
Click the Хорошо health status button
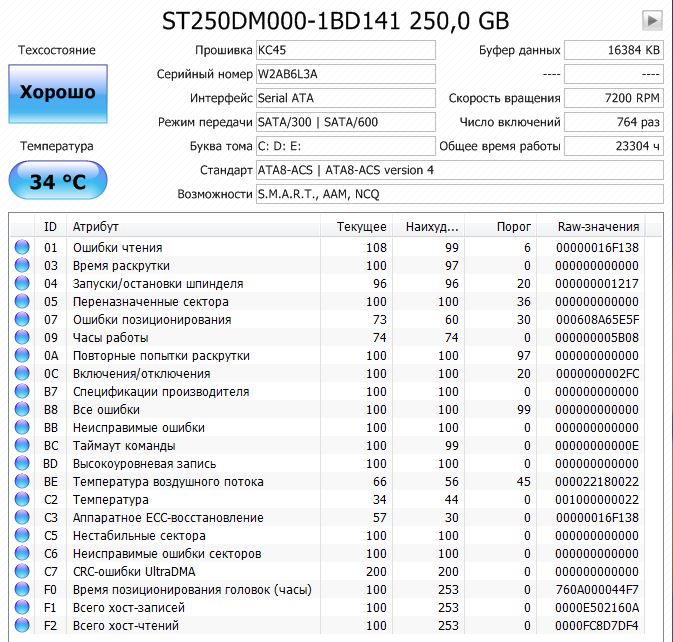click(58, 94)
